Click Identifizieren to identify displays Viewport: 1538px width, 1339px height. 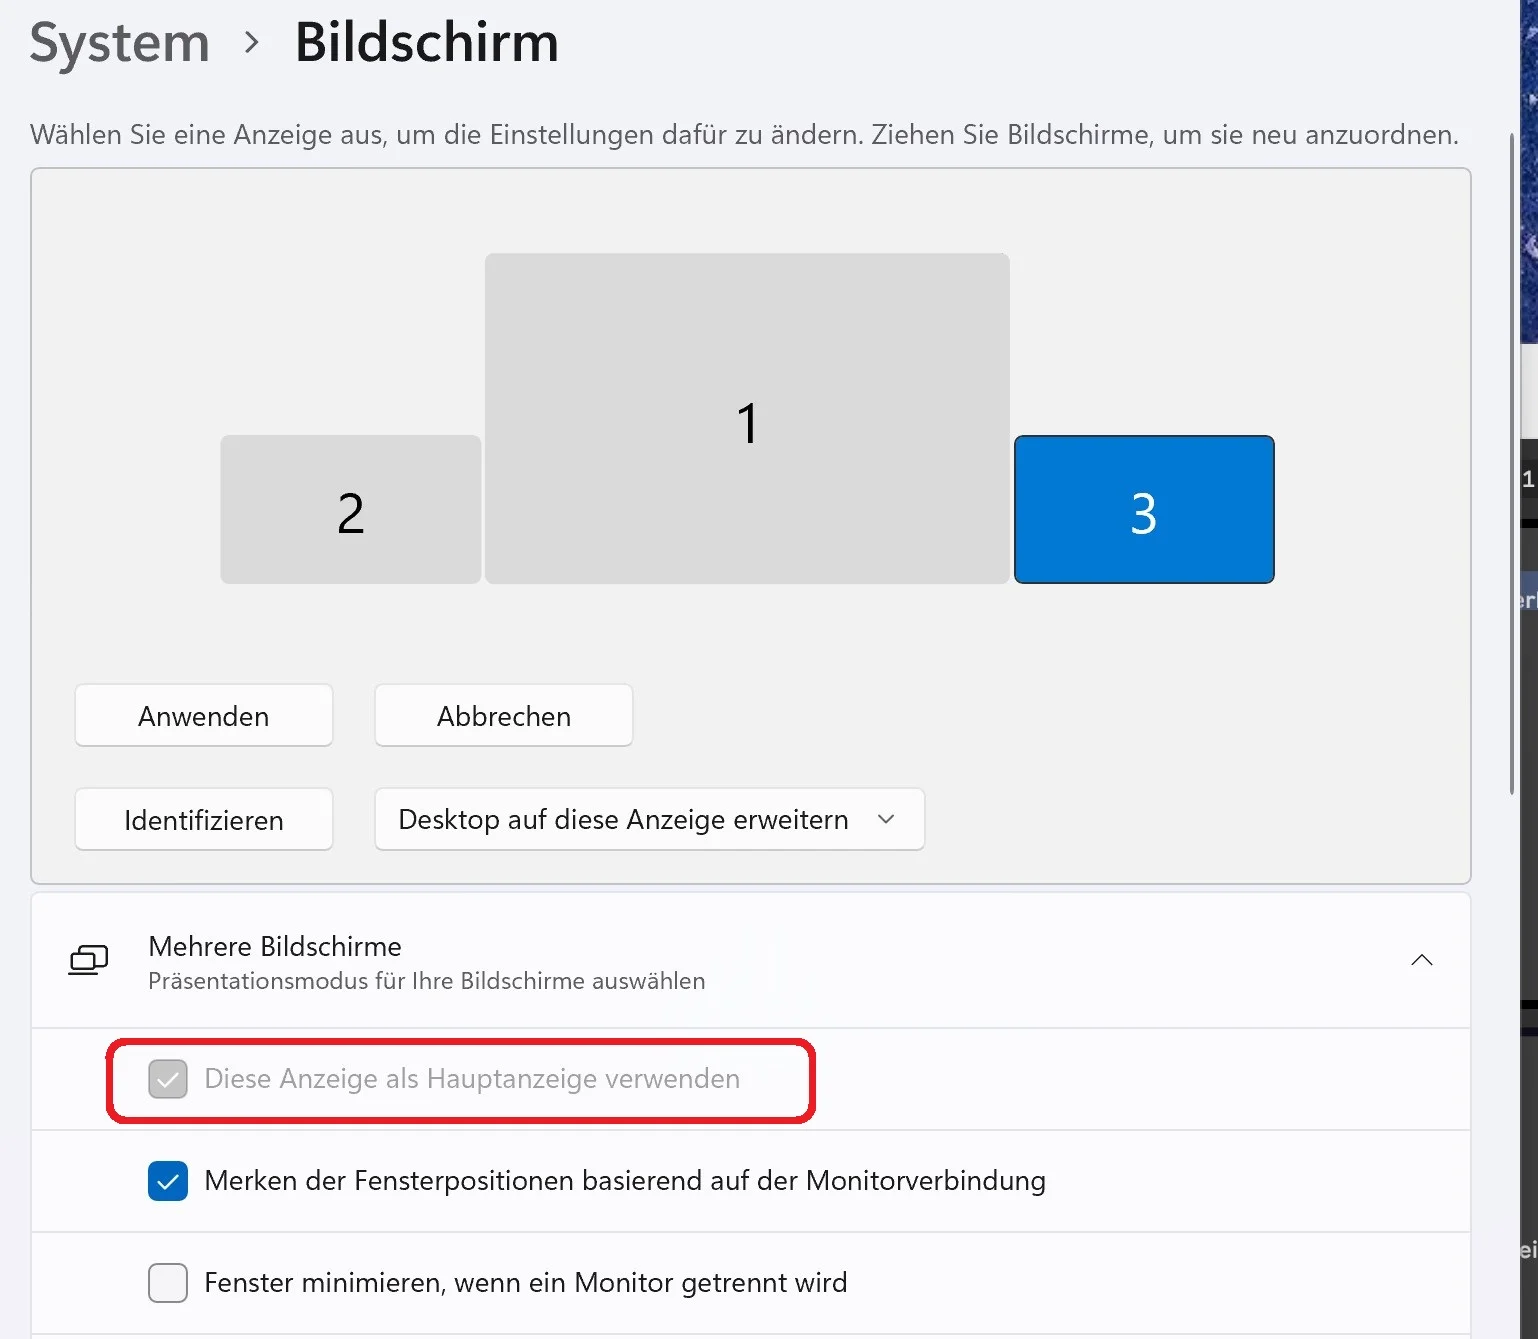(204, 820)
